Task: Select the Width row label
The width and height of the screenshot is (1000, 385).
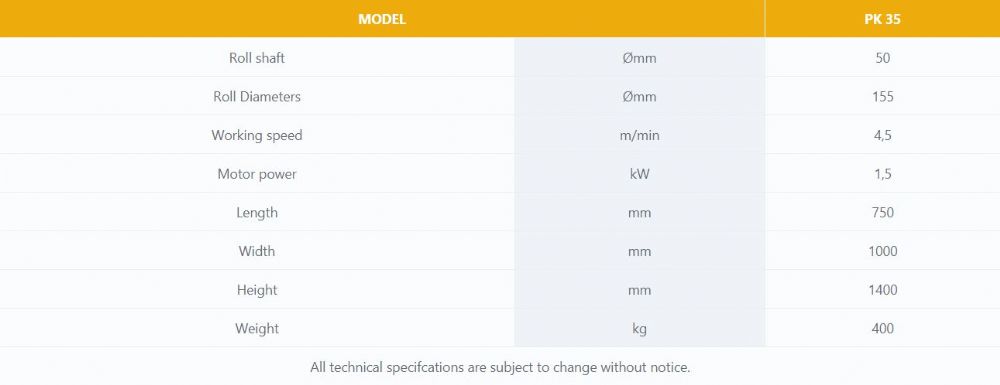Action: tap(257, 251)
